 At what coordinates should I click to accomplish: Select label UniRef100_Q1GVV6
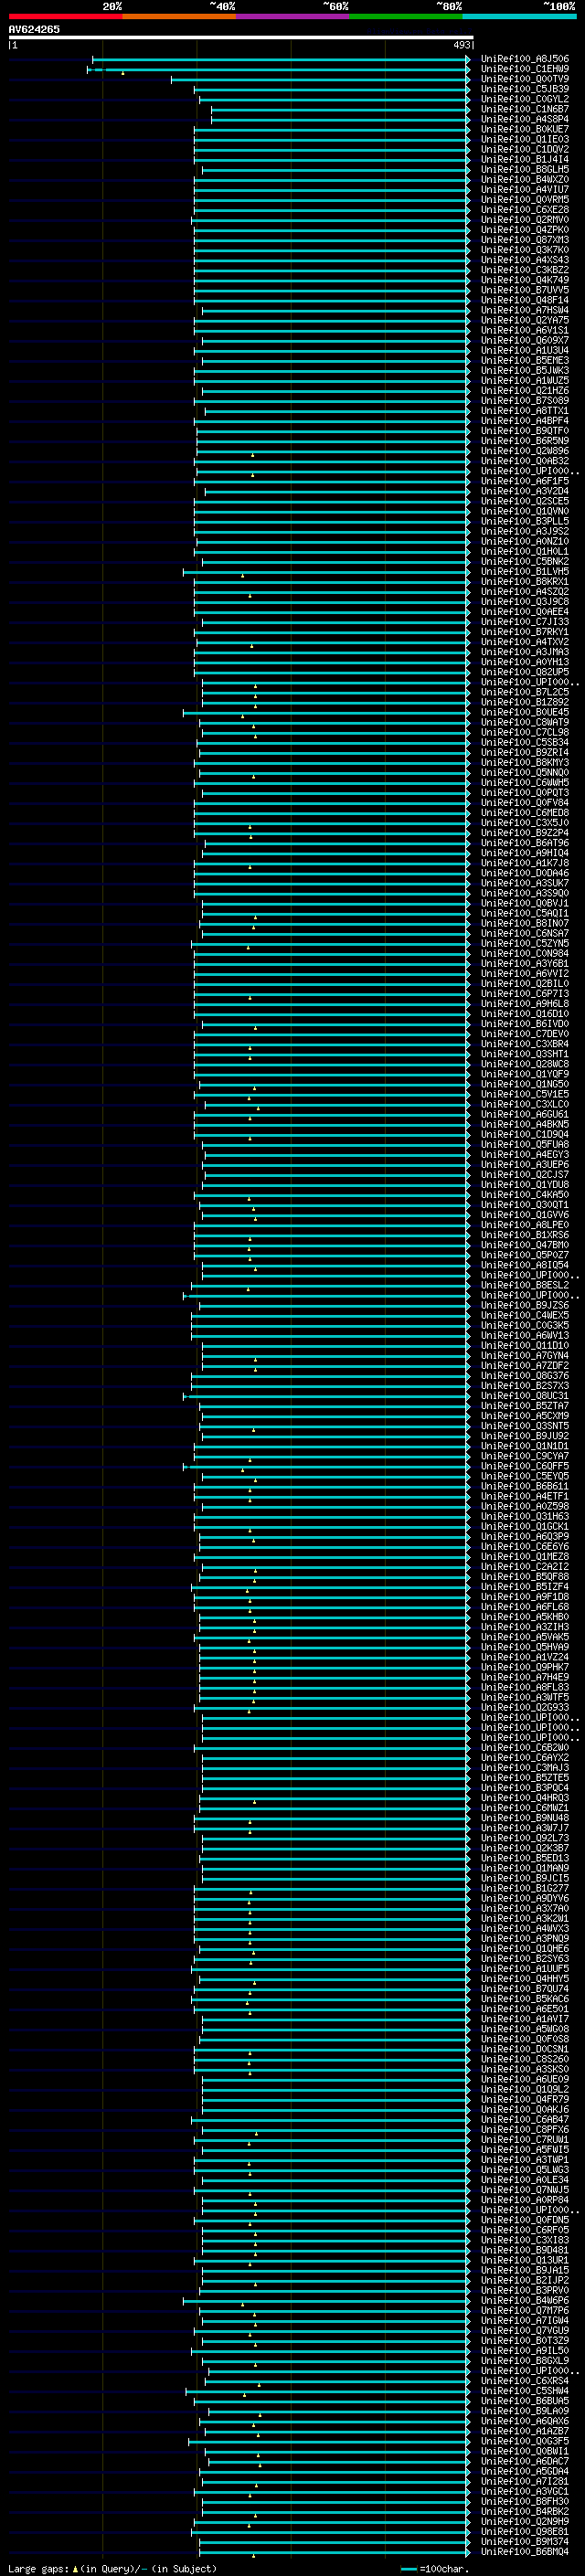(524, 1215)
